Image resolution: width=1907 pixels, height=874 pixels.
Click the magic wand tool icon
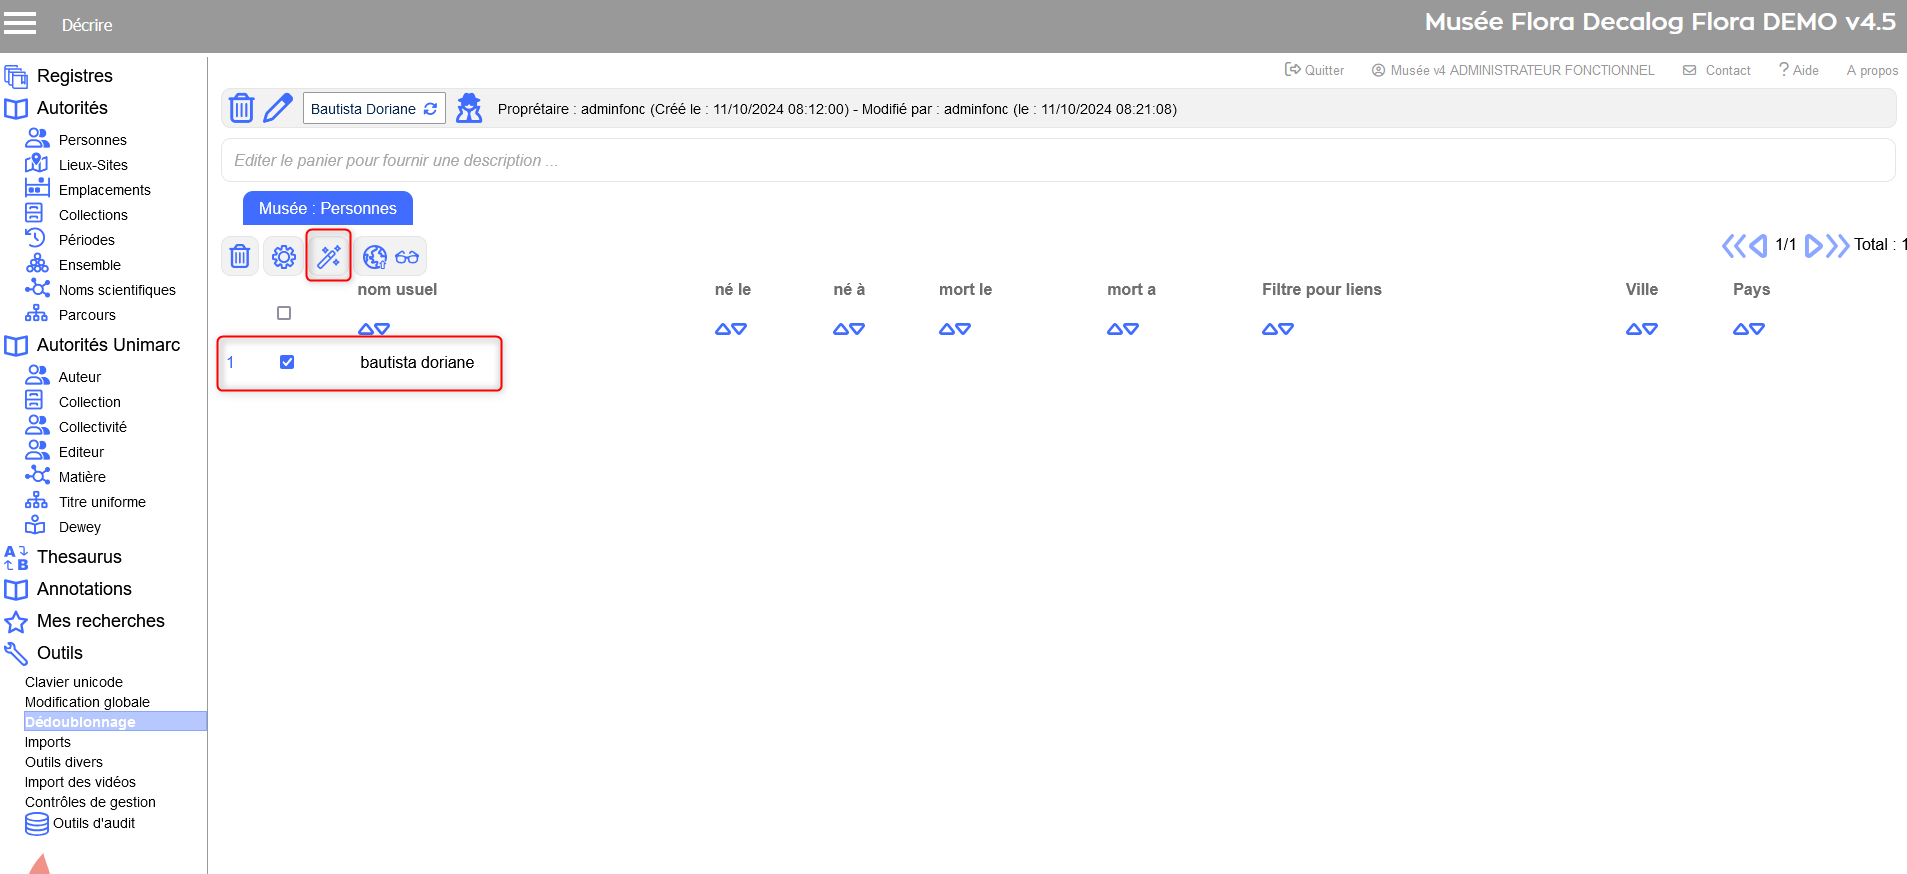point(328,257)
